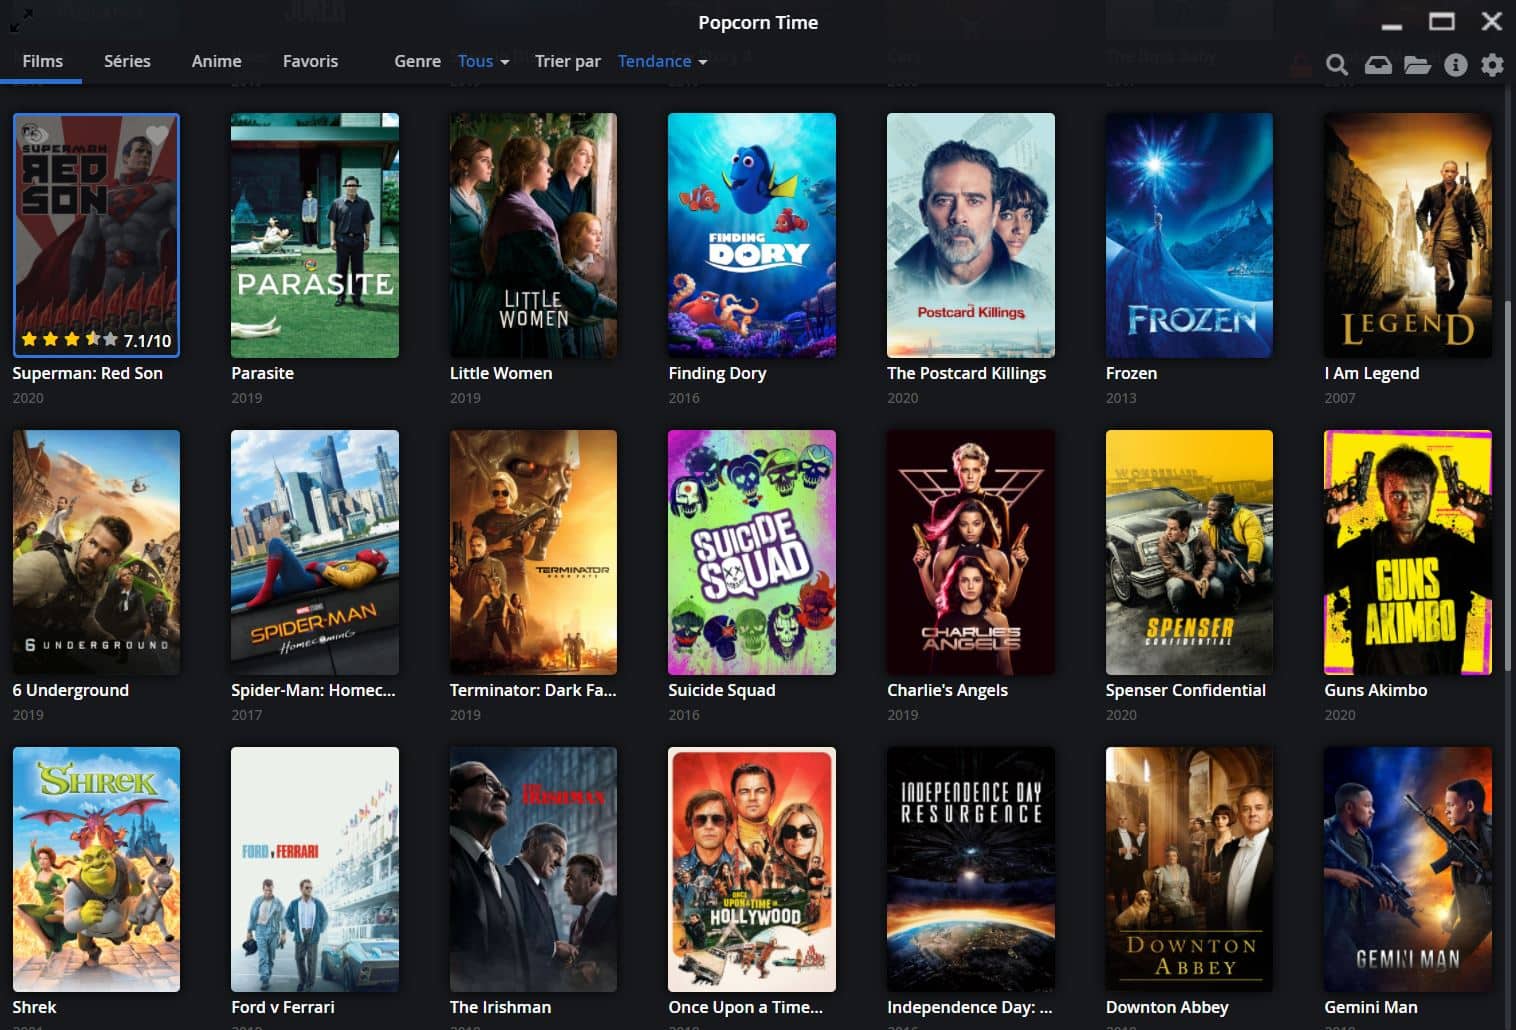Open the search magnifier icon
The image size is (1516, 1030).
(x=1337, y=66)
